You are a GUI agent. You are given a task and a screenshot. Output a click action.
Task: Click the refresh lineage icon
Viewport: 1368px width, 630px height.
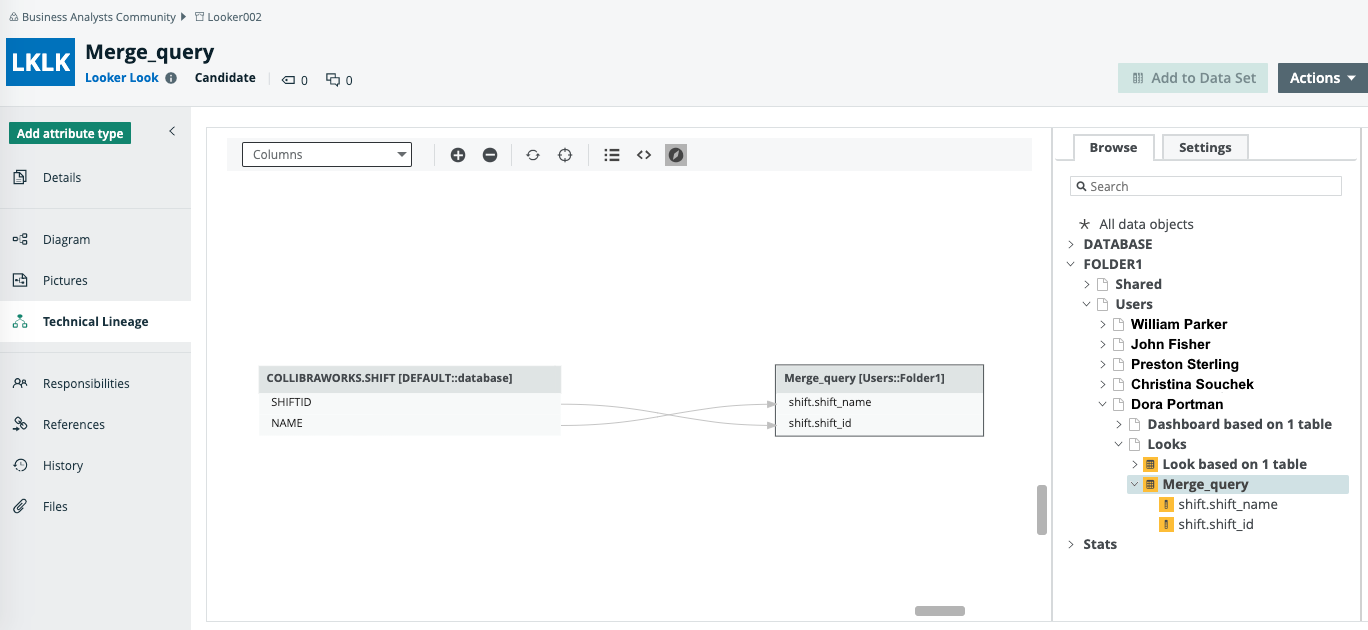533,155
